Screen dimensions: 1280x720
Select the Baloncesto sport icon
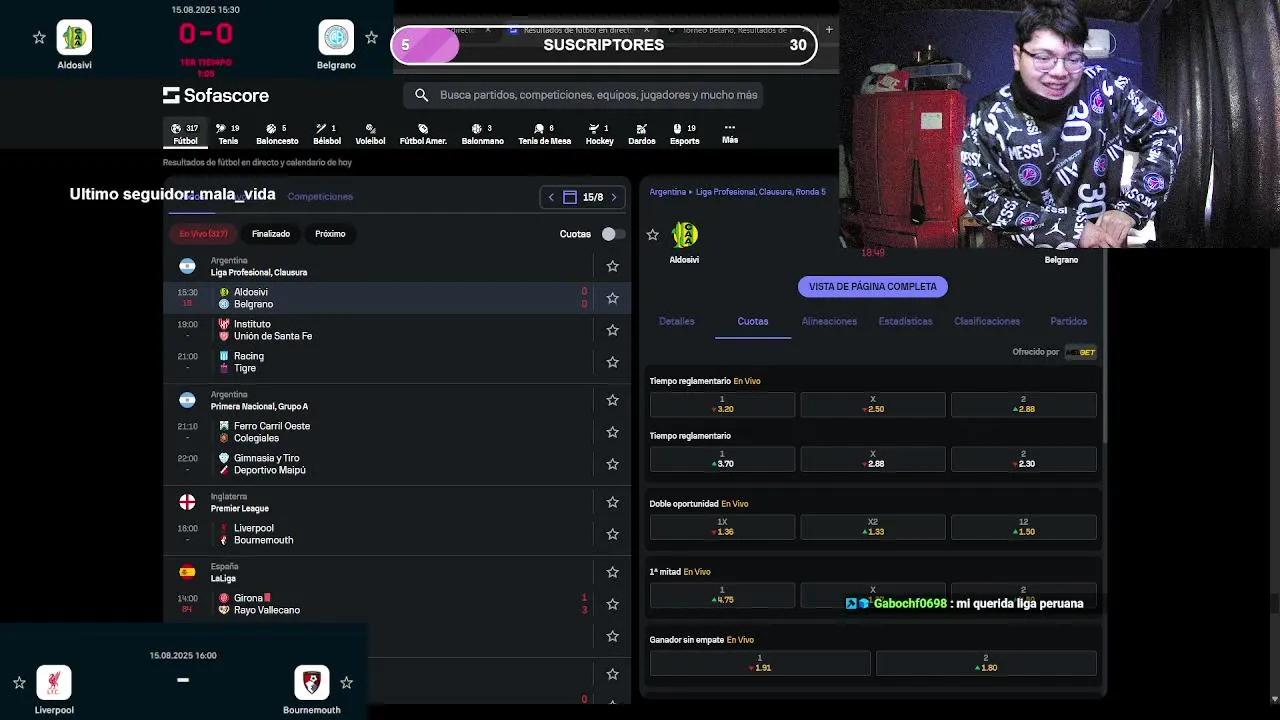(x=277, y=134)
